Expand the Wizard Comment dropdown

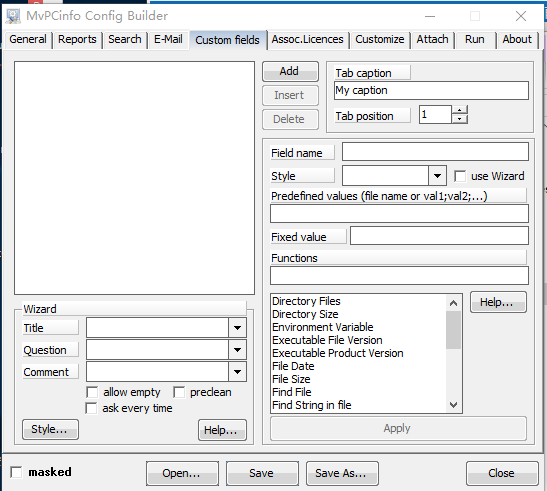point(238,372)
